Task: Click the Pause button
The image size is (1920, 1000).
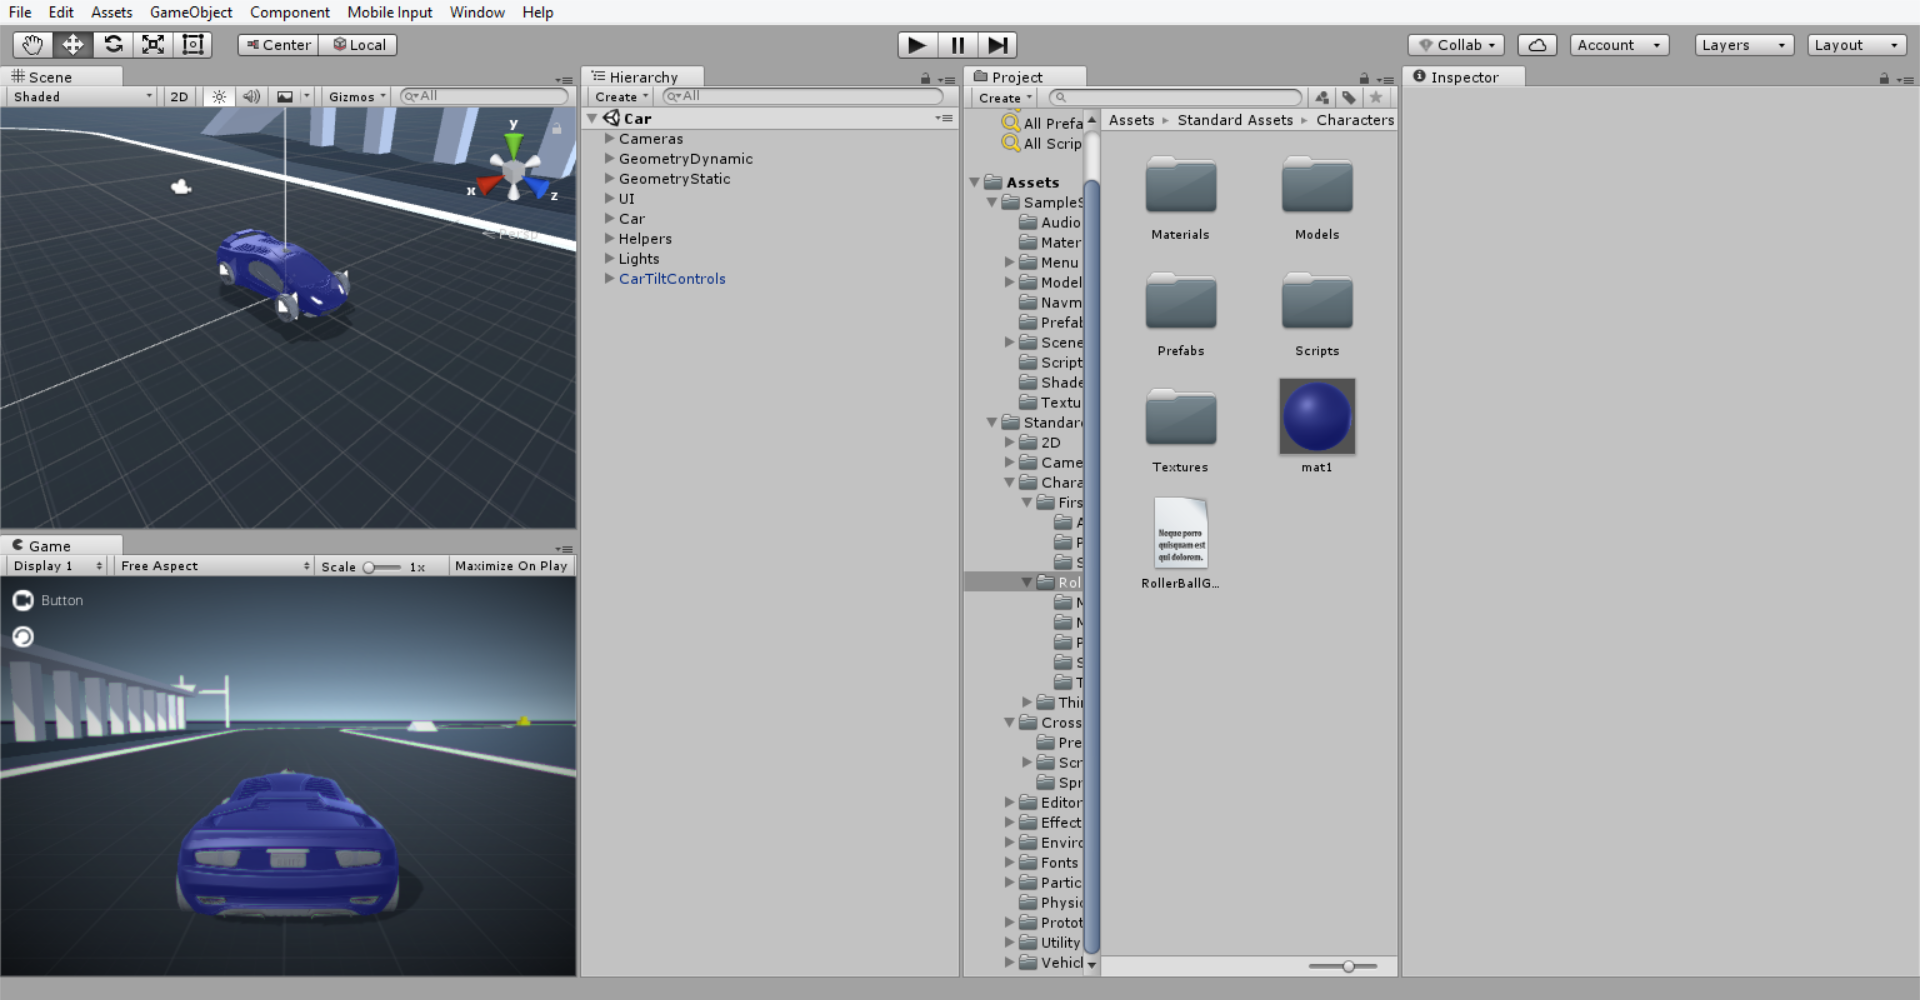Action: [x=957, y=45]
